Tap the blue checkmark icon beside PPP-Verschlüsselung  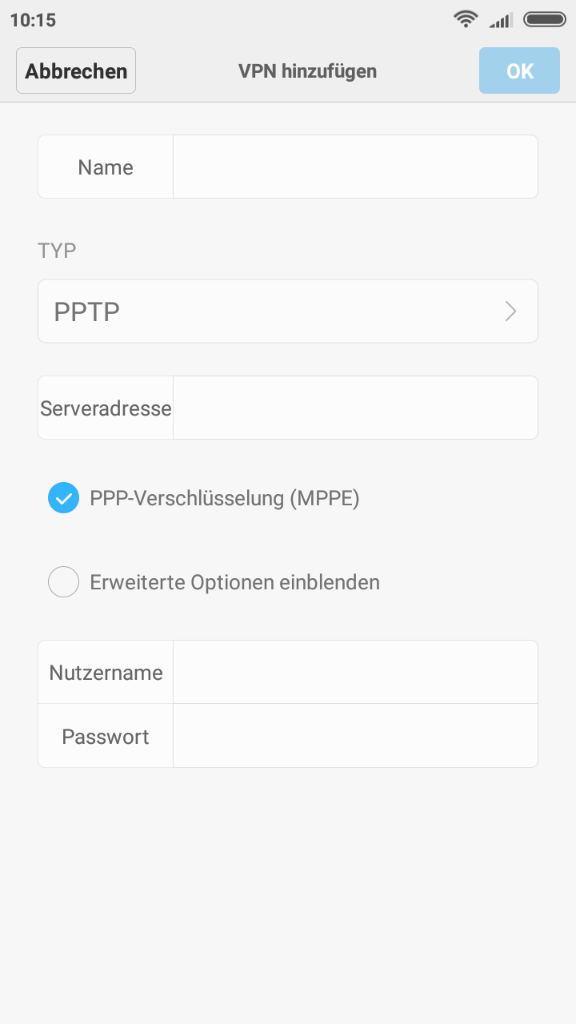tap(63, 498)
